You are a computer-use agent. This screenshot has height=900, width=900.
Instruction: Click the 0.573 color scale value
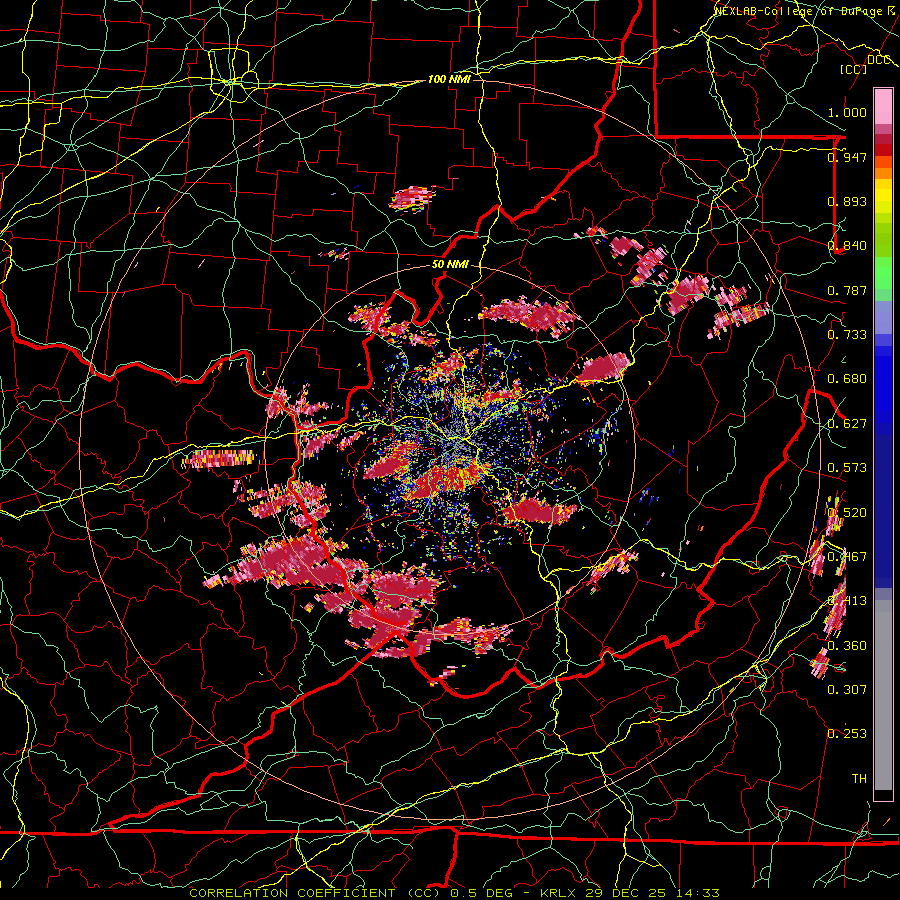click(x=847, y=468)
